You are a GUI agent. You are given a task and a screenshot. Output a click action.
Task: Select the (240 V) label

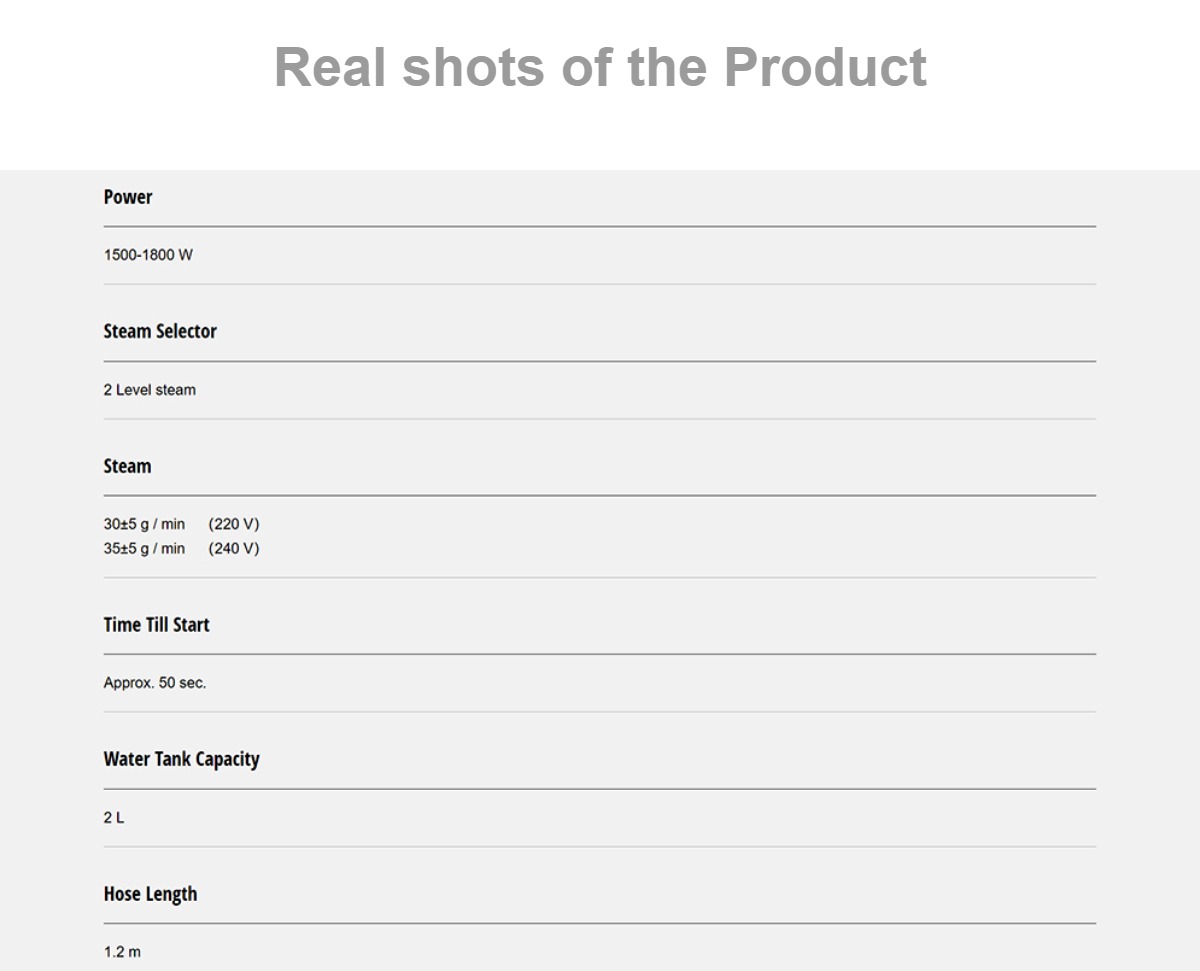click(234, 548)
